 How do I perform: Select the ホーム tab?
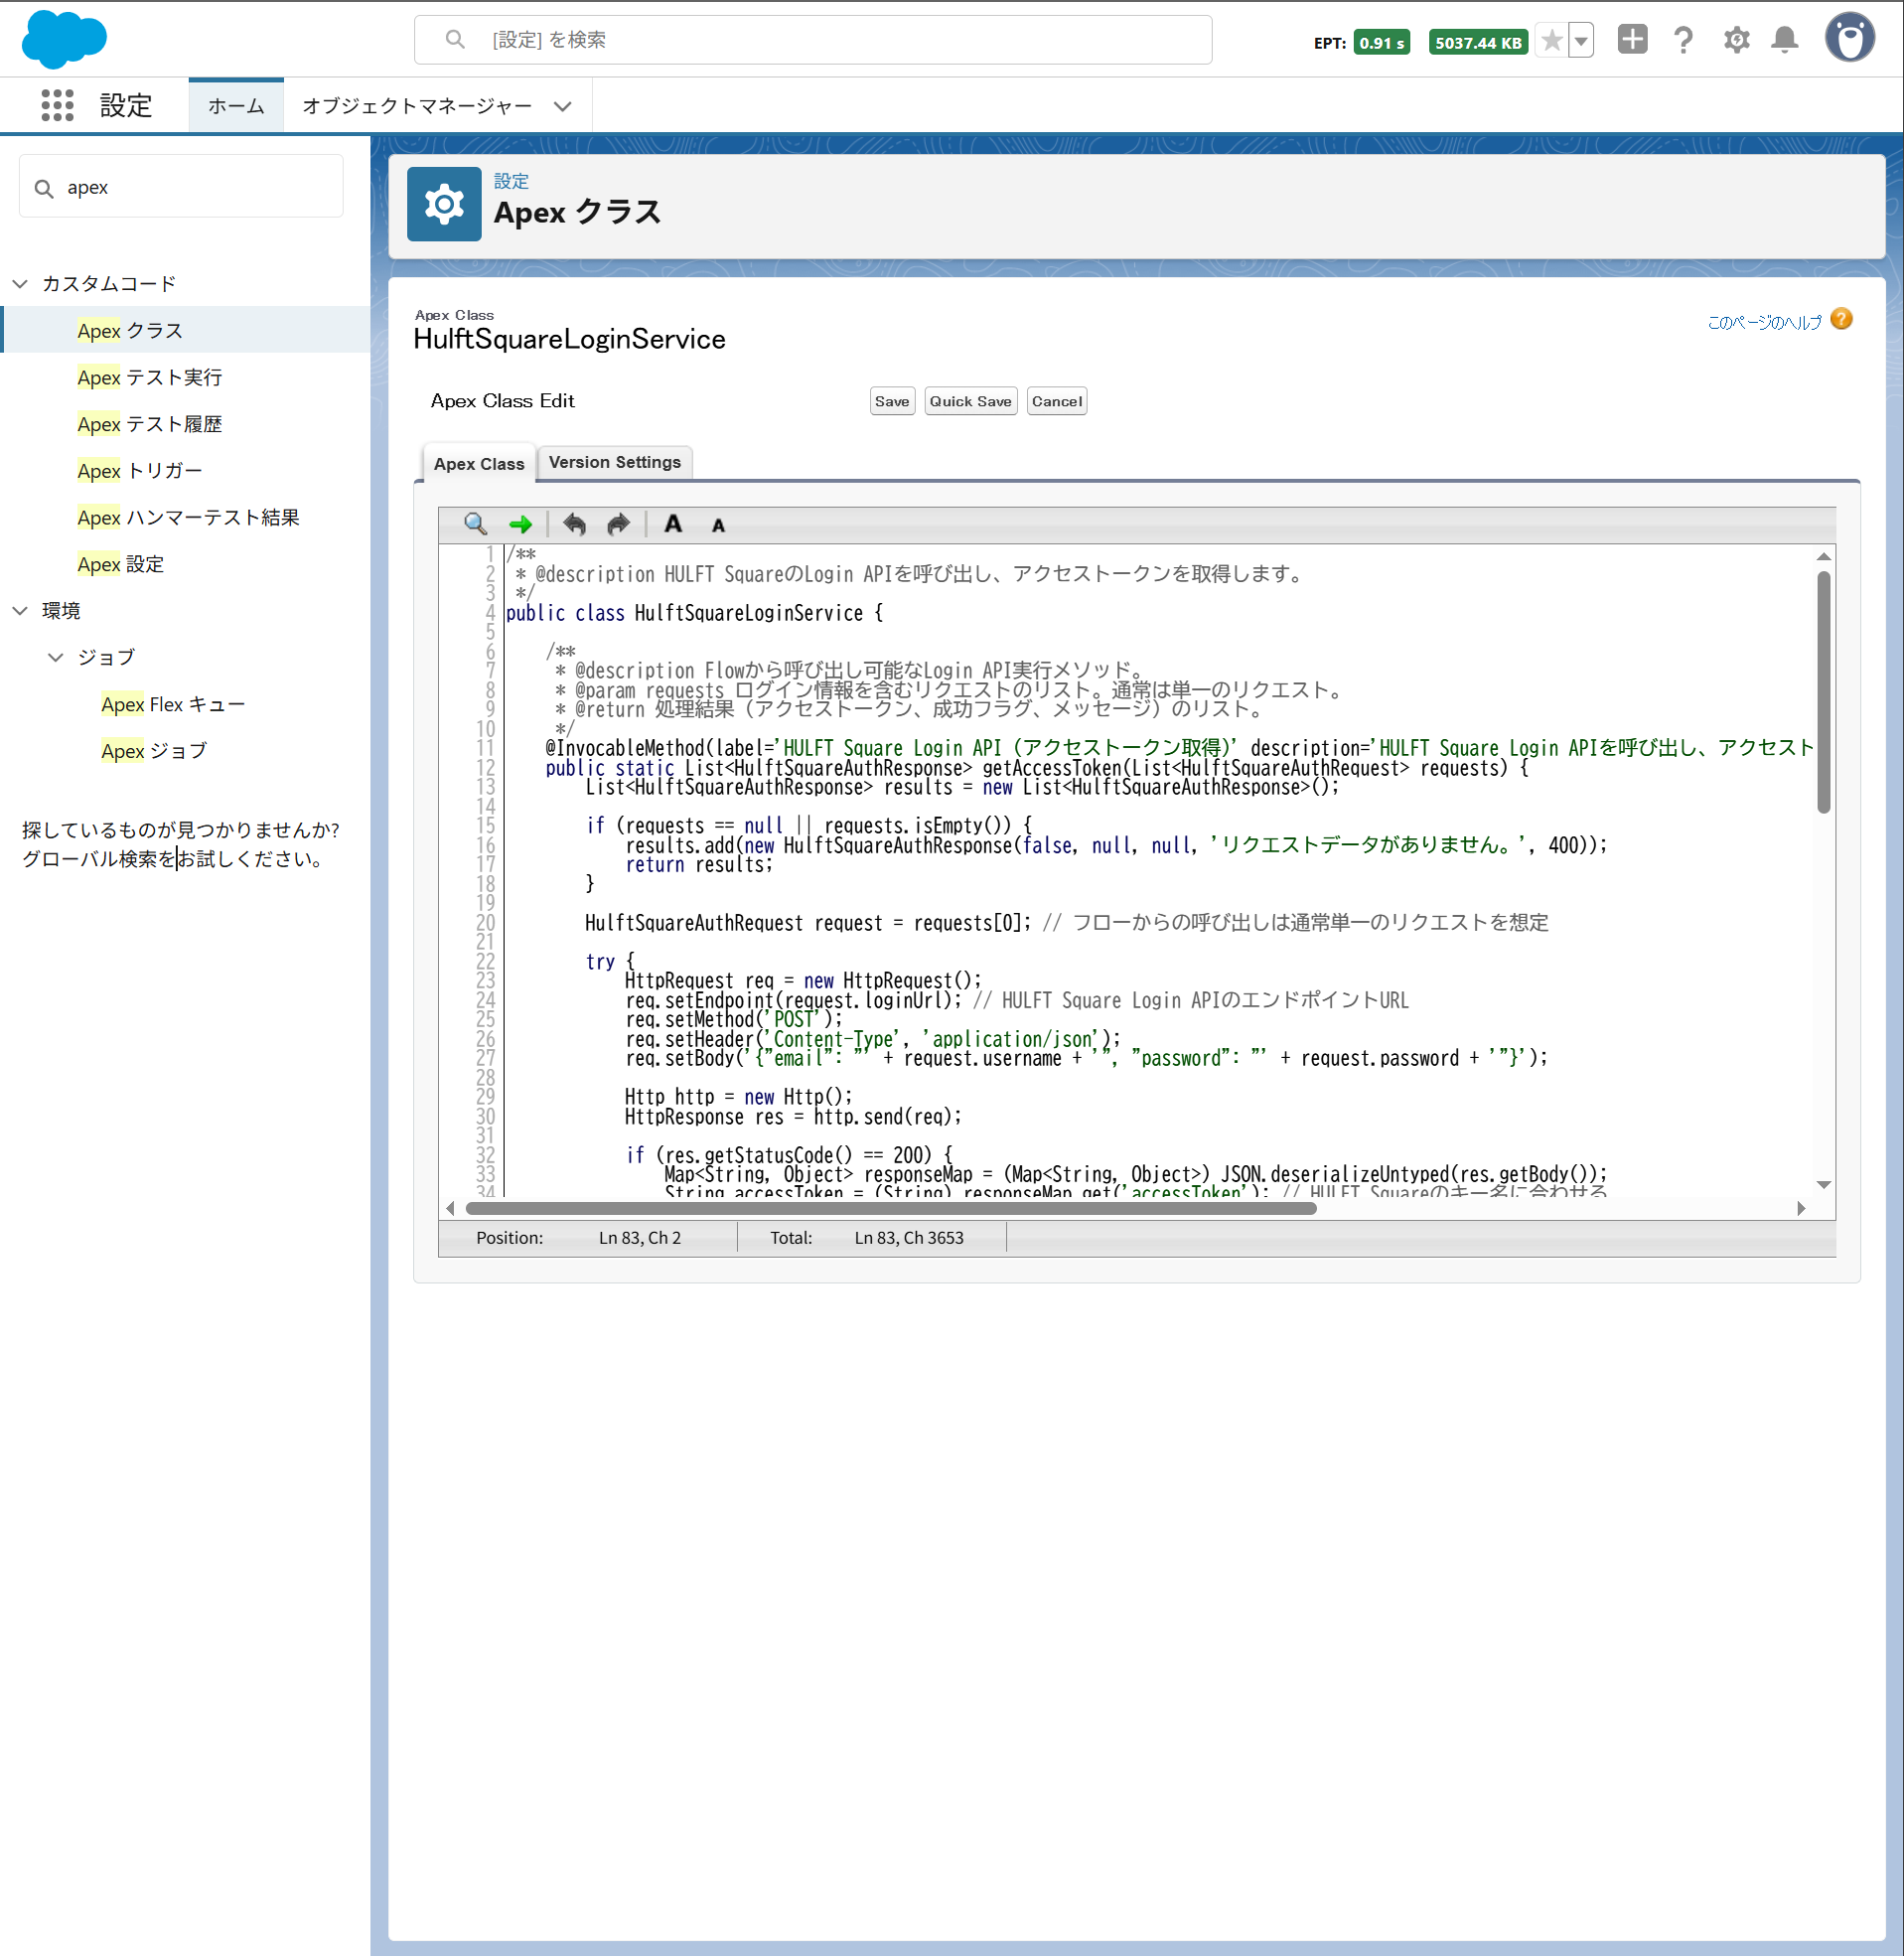pyautogui.click(x=236, y=106)
